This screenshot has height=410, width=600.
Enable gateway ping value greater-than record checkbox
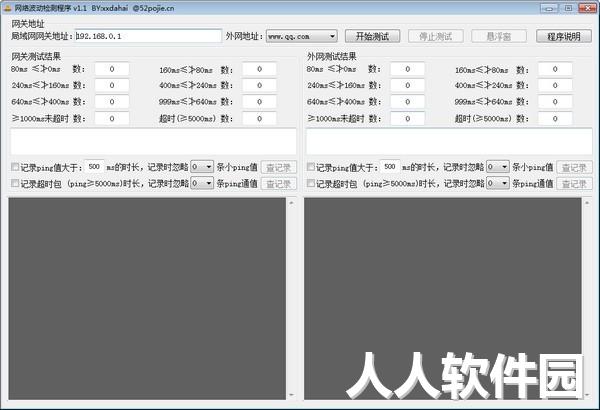(15, 167)
